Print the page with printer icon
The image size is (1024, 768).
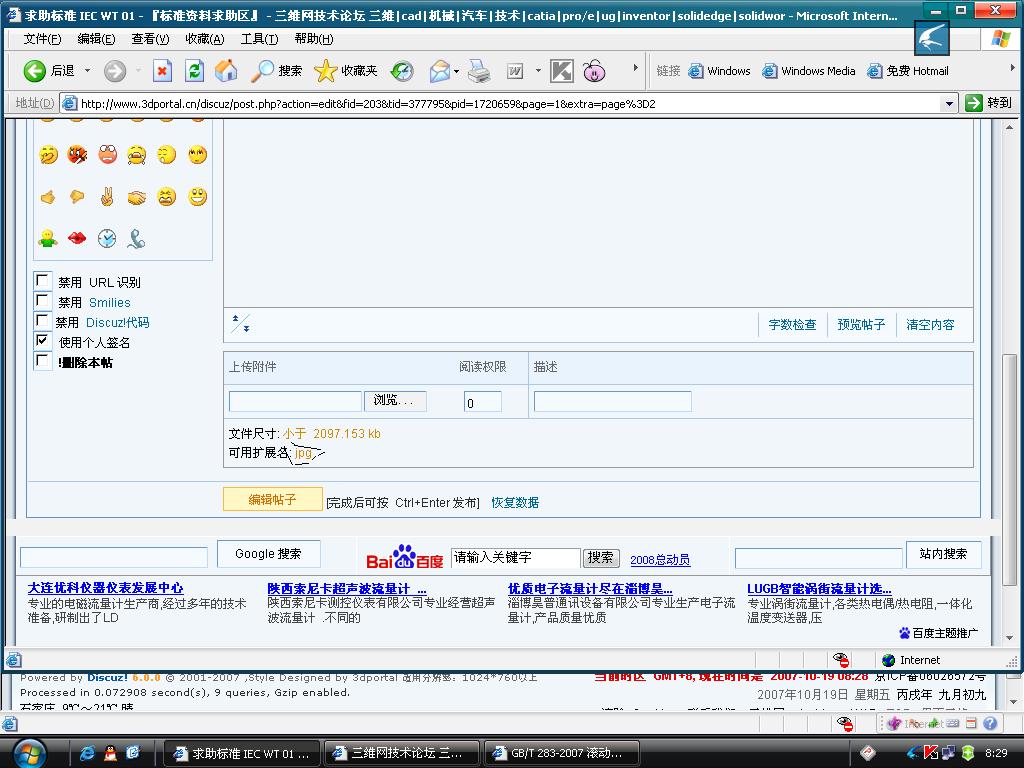tap(479, 71)
